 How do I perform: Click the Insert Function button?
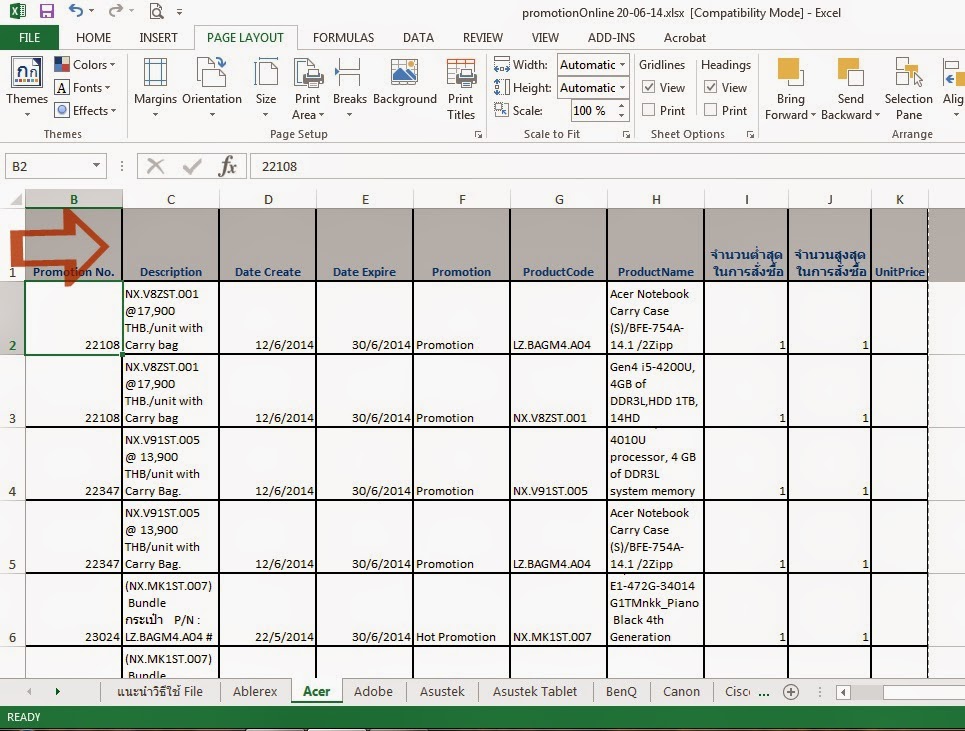tap(228, 166)
